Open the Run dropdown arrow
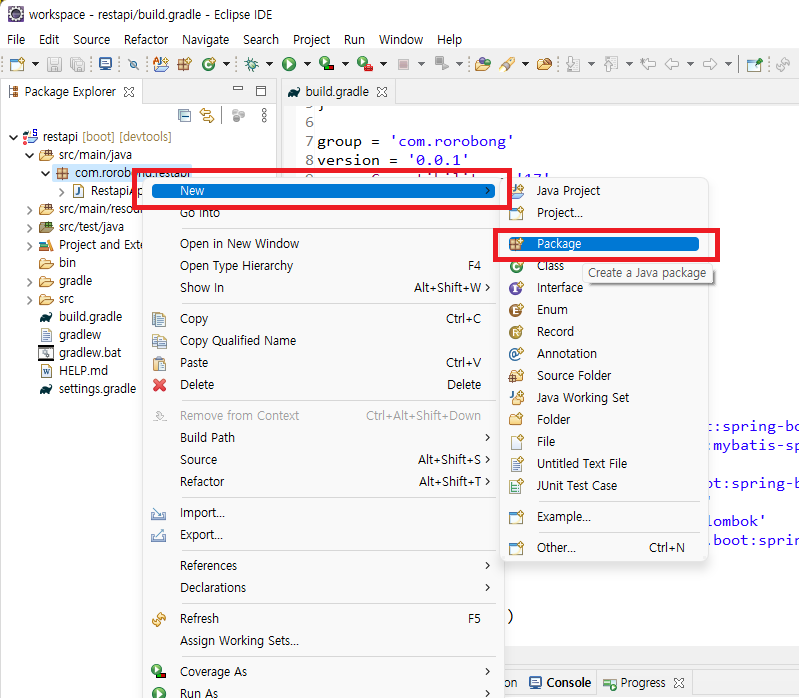The height and width of the screenshot is (698, 799). 307,64
